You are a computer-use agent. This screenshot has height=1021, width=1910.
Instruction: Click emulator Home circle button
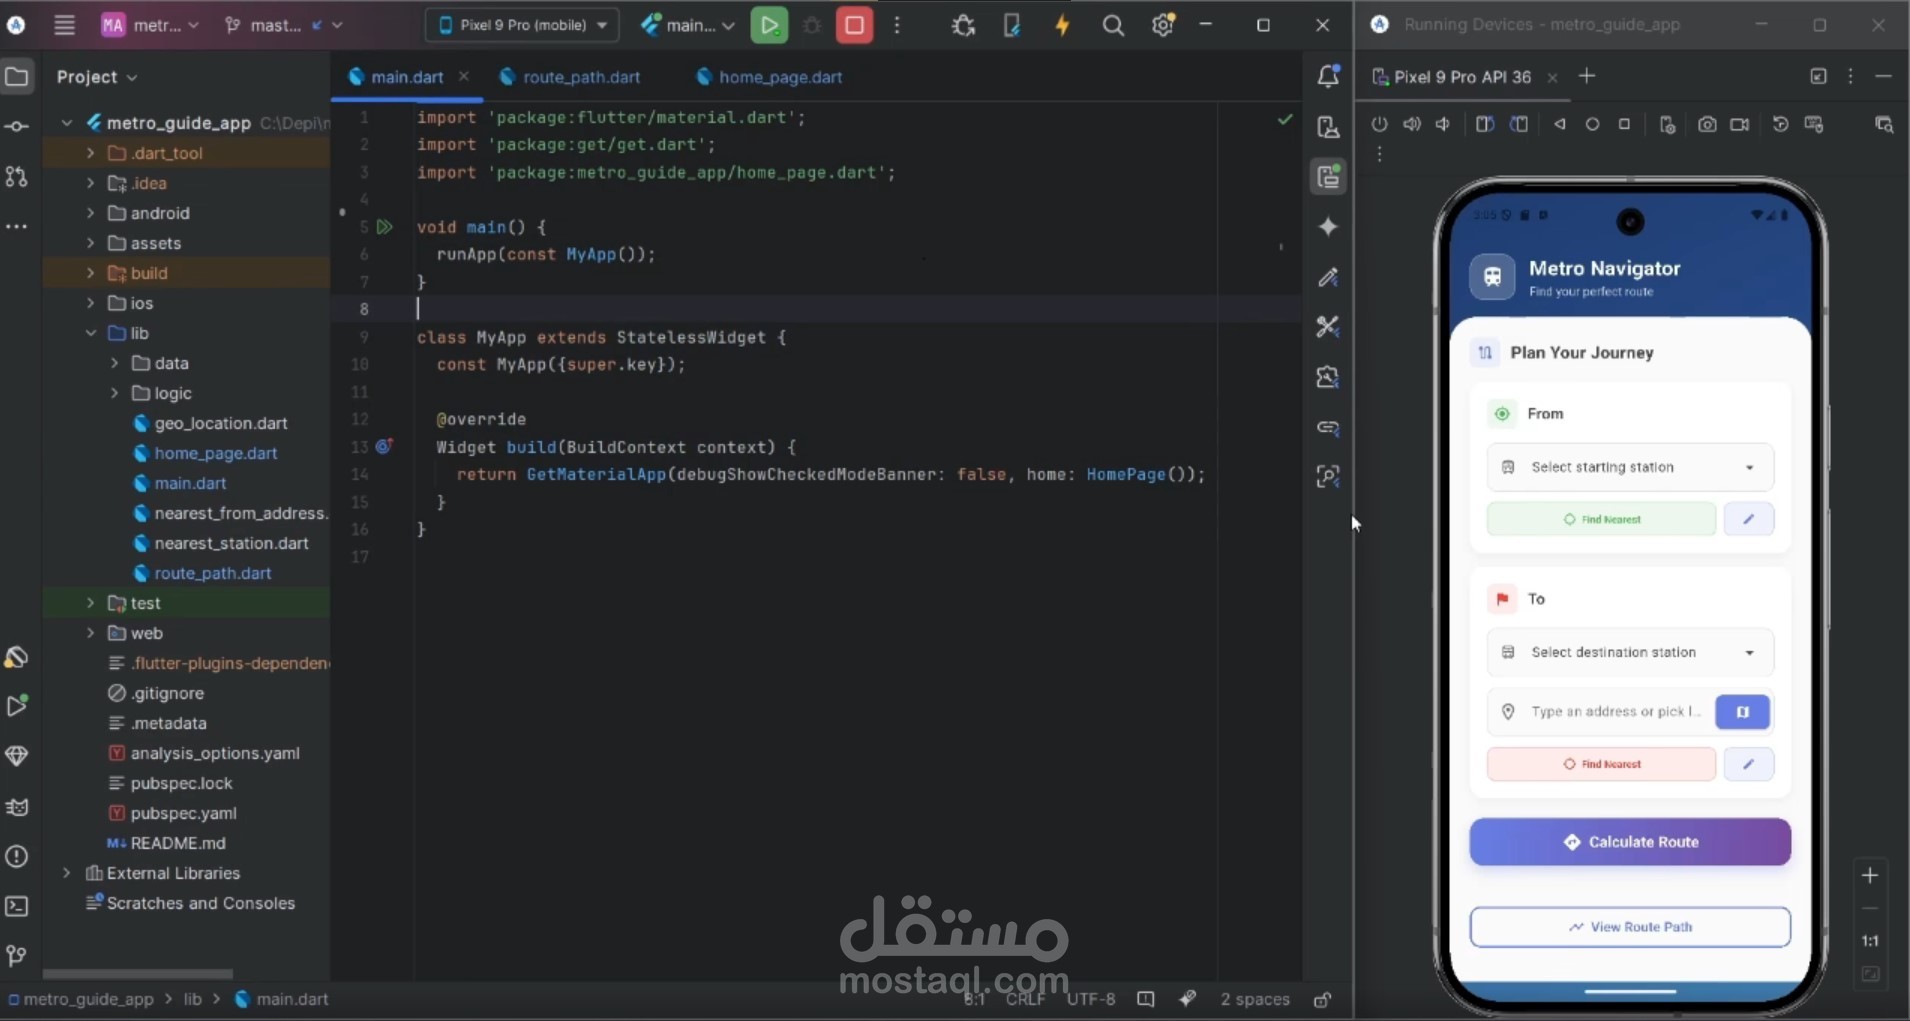point(1592,124)
